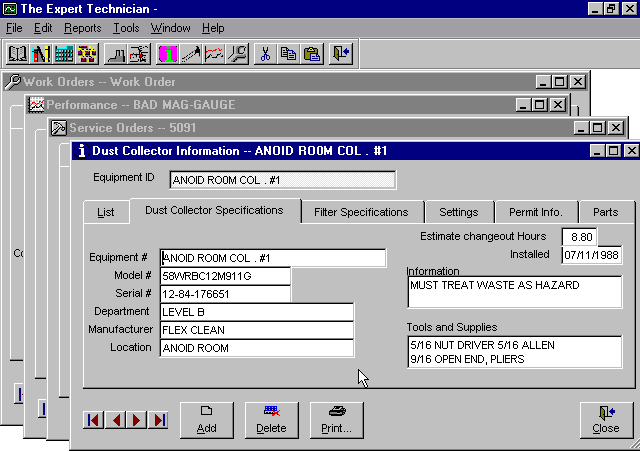Click the Delete button
Viewport: 640px width, 451px height.
click(271, 420)
